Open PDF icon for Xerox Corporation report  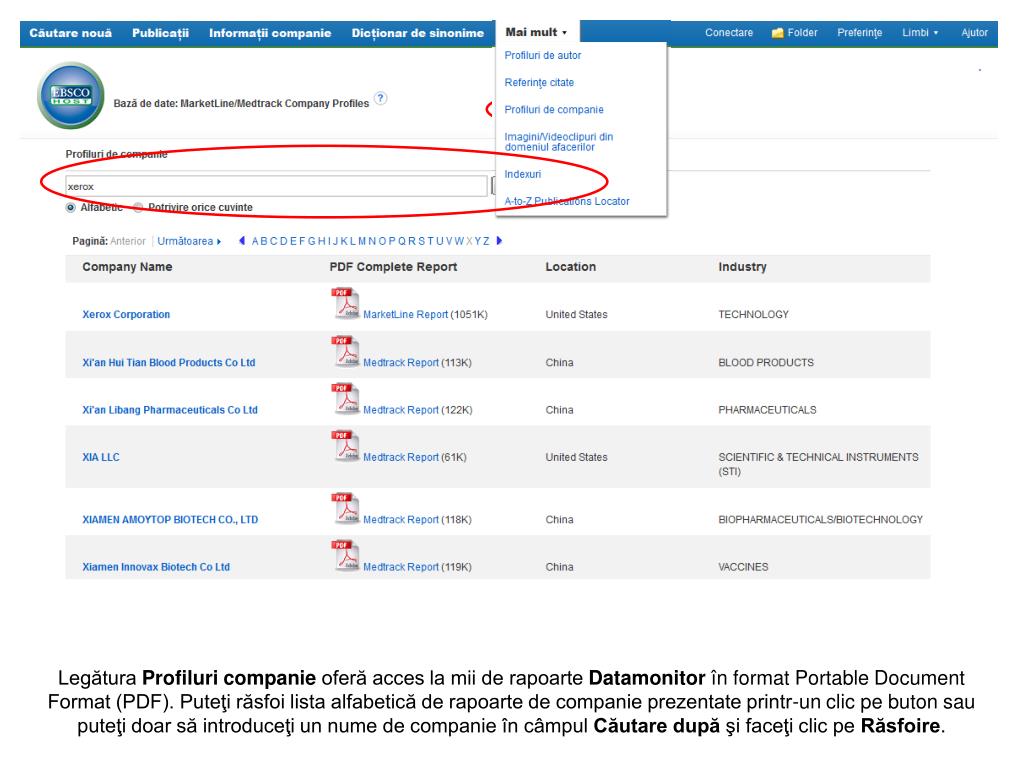coord(345,304)
